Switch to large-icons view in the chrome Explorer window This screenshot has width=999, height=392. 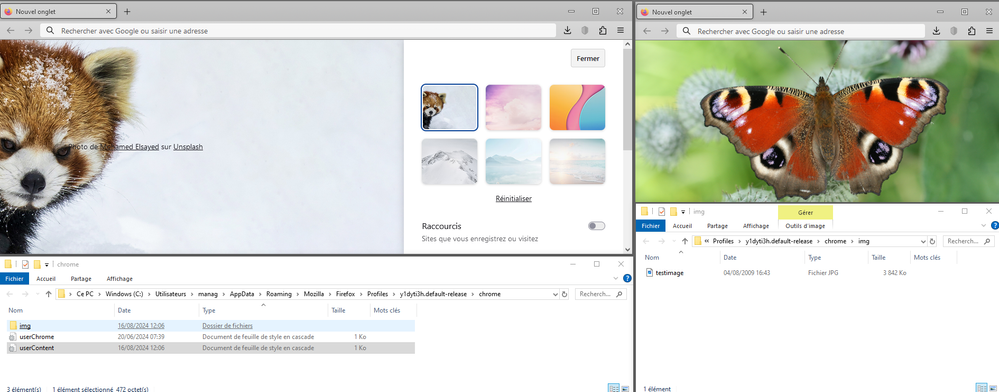[x=624, y=388]
